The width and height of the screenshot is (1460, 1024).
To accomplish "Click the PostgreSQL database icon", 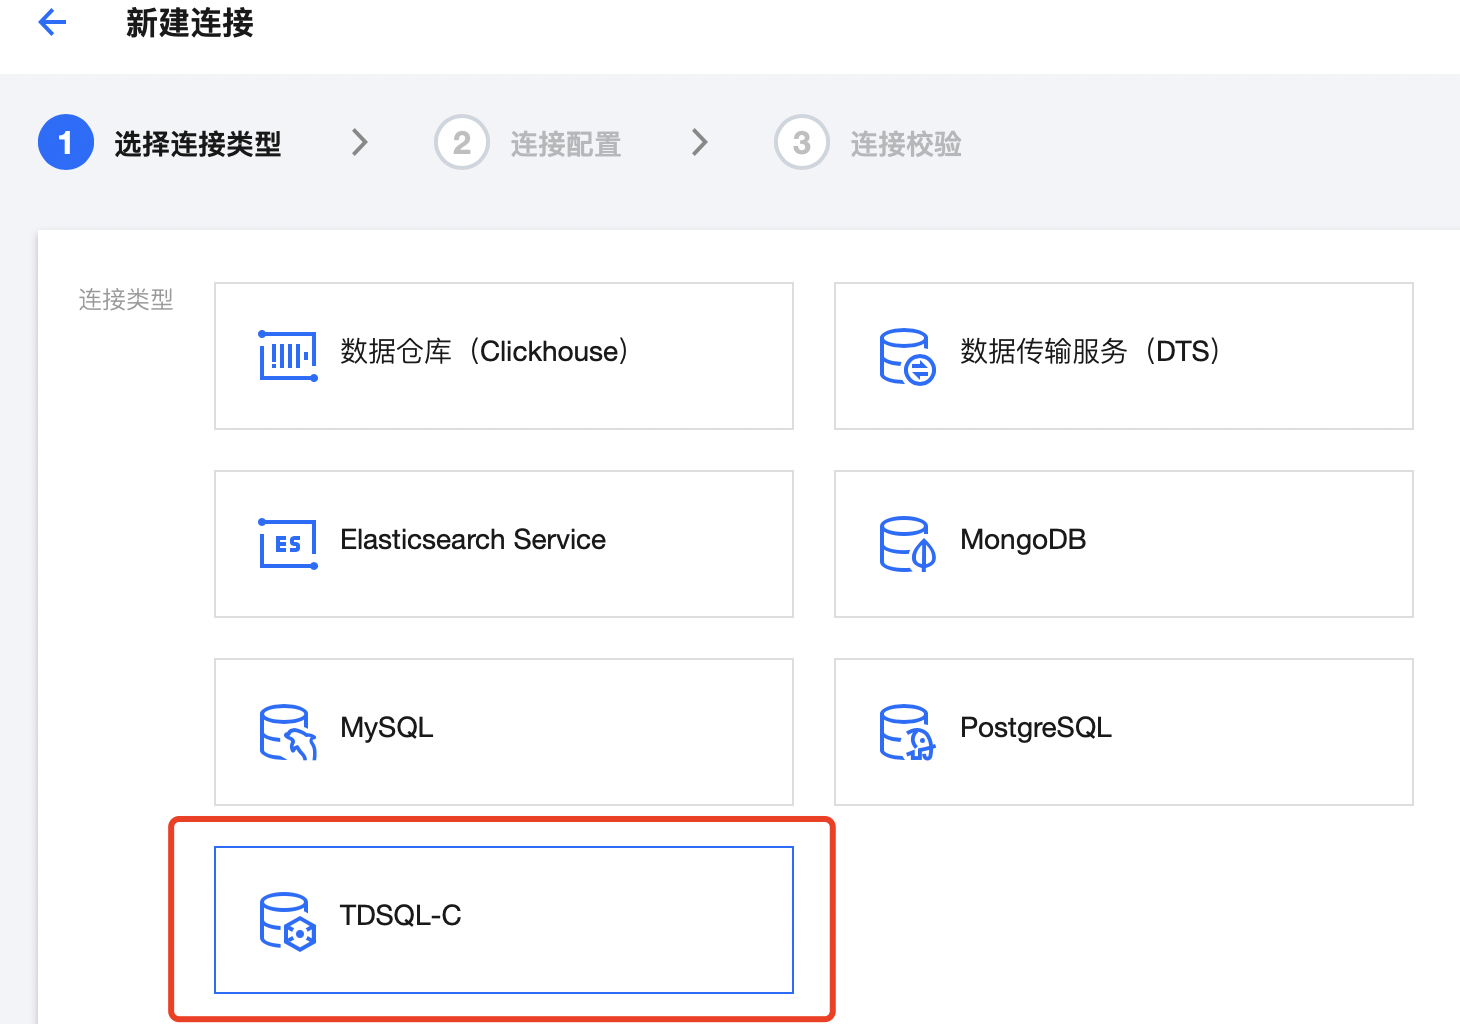I will click(907, 732).
